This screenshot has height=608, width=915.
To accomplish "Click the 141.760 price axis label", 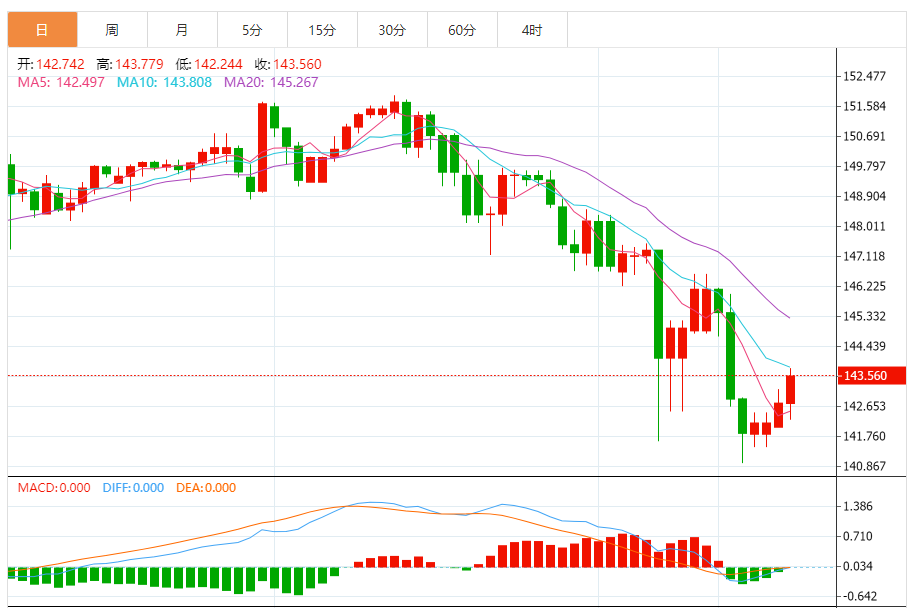I will click(864, 436).
